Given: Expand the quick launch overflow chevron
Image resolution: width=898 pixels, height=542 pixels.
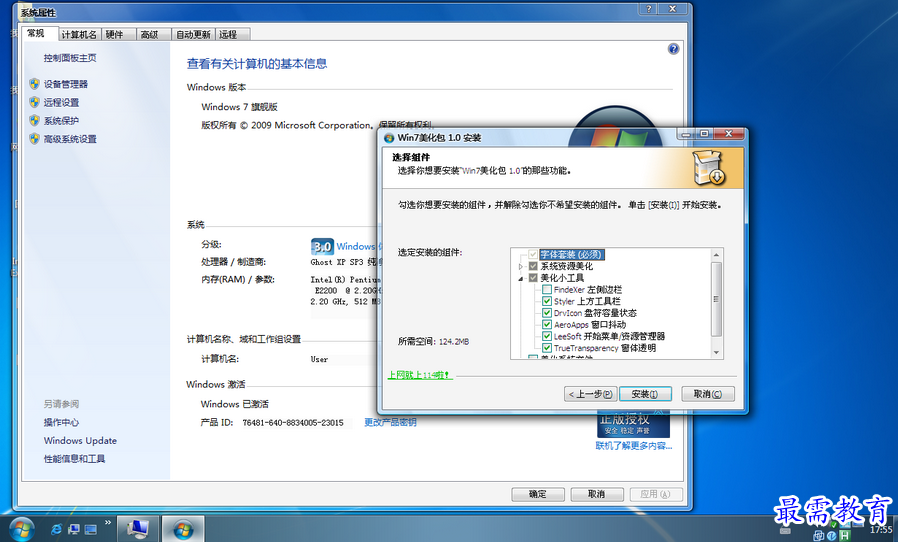Looking at the screenshot, I should coord(107,522).
